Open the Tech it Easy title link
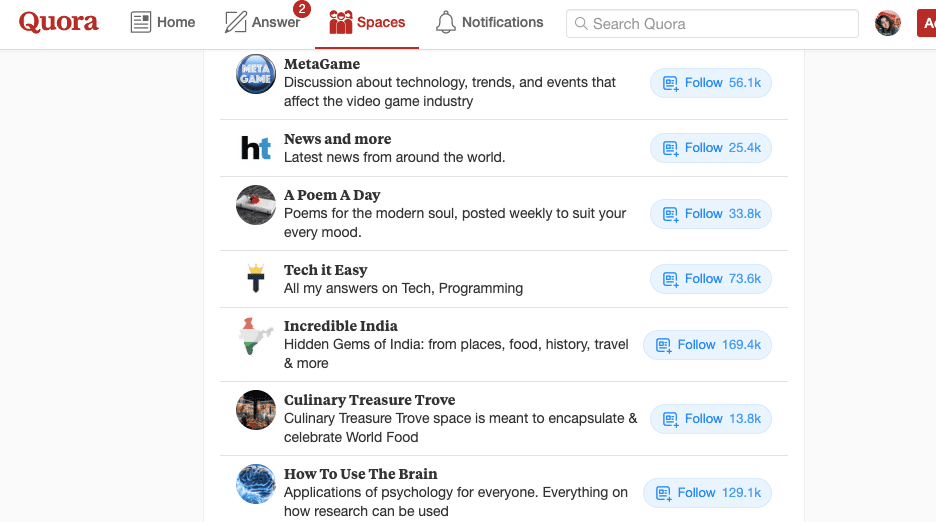 325,270
